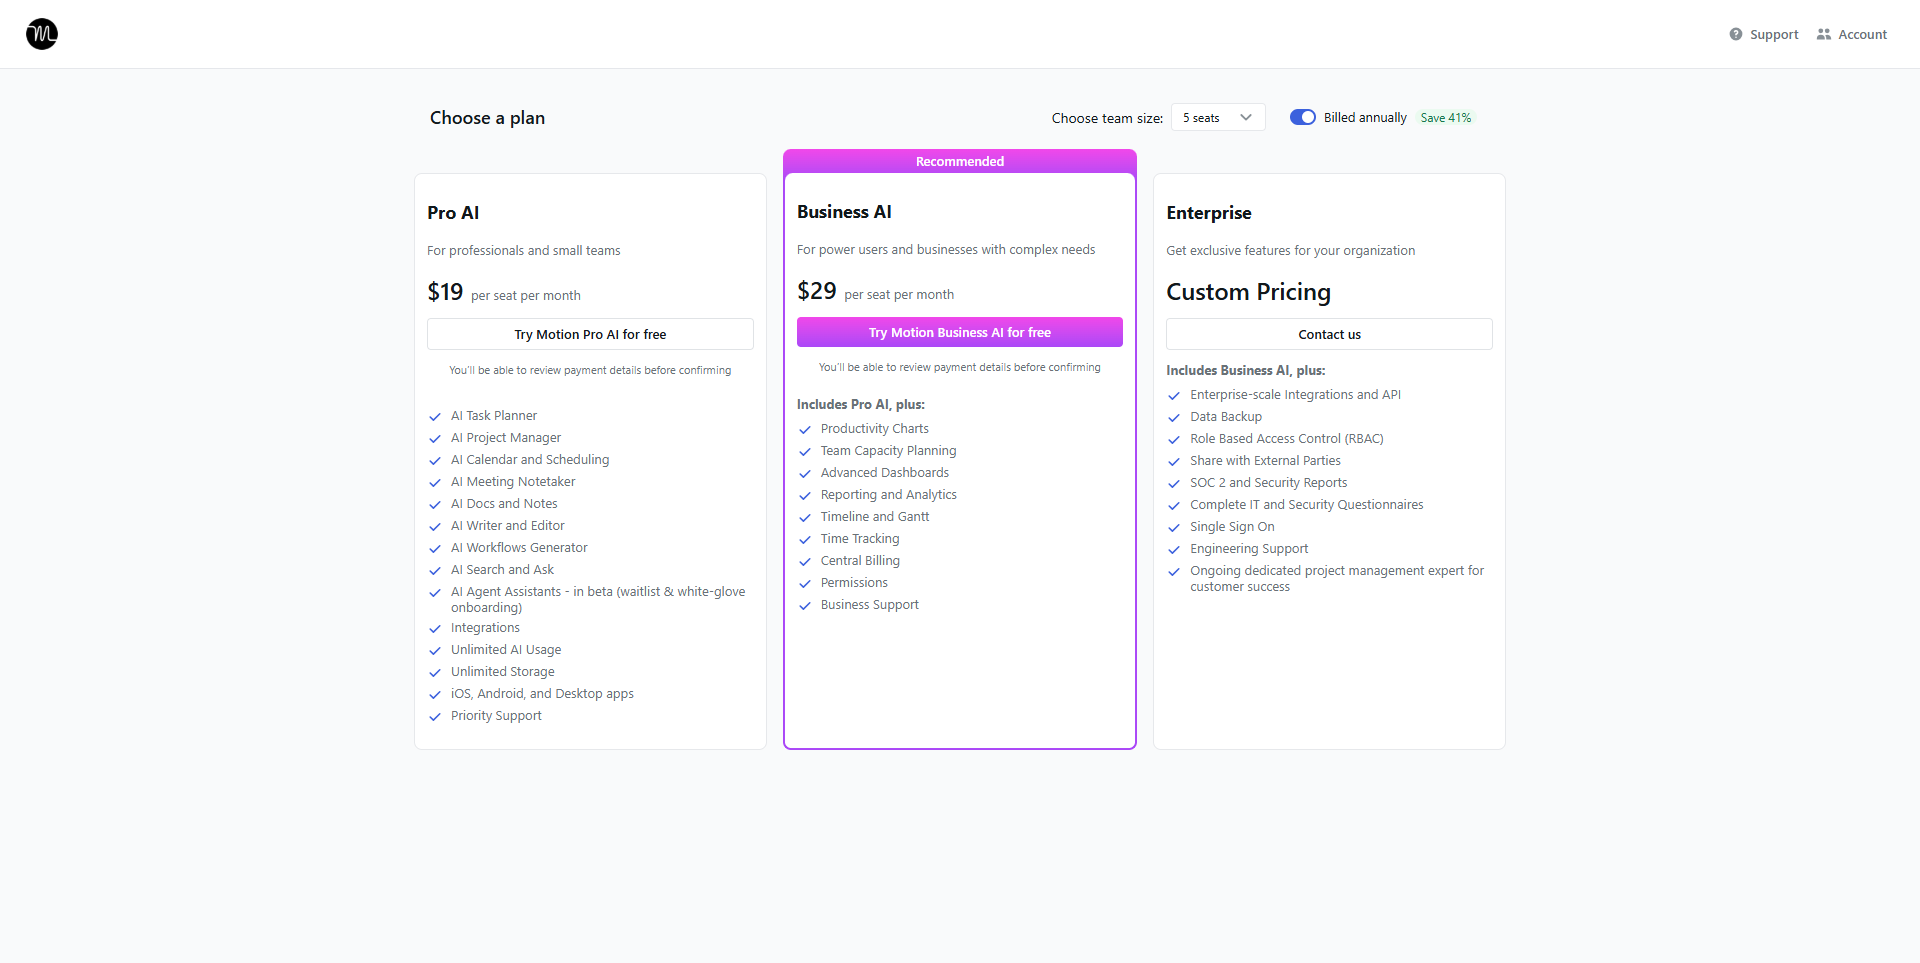Click the checkmark next to Data Backup
Viewport: 1920px width, 963px height.
coord(1174,418)
